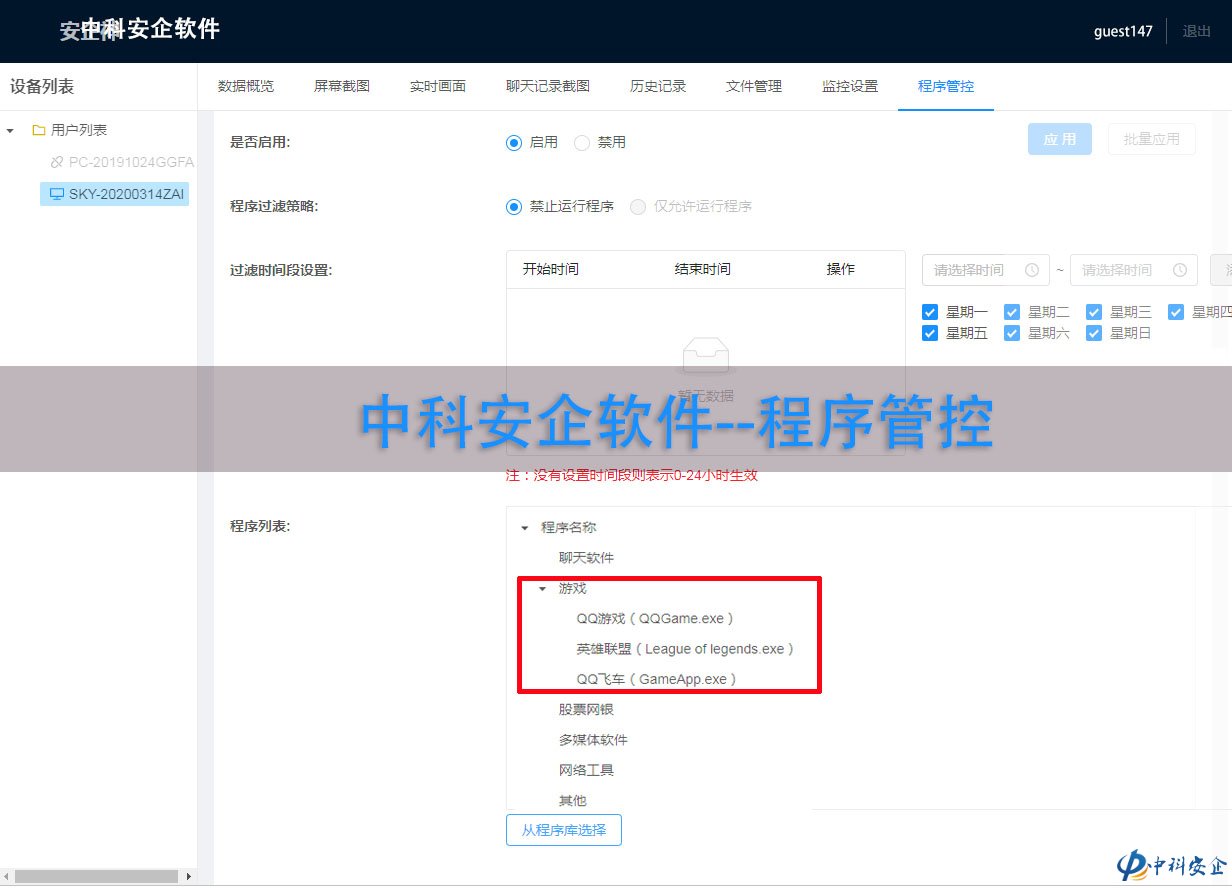Click the 退出 logout link

tap(1197, 31)
